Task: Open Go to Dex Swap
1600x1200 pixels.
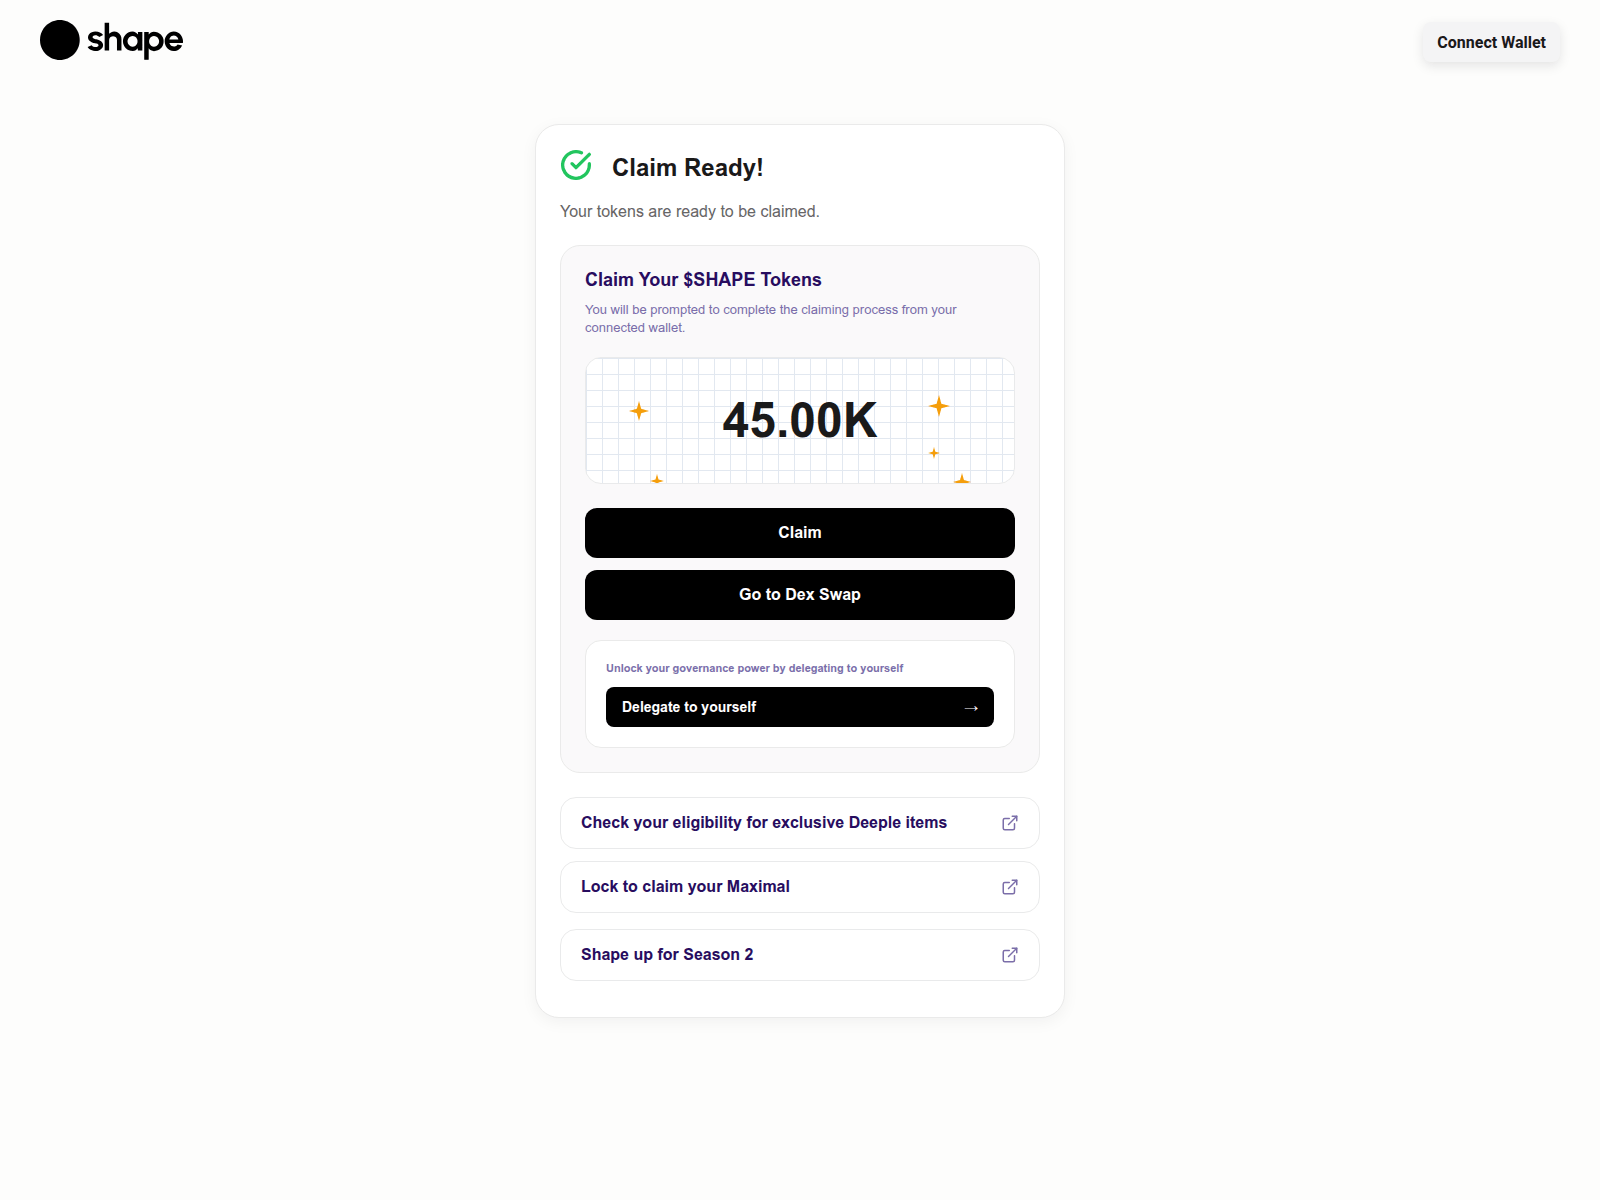Action: (800, 595)
